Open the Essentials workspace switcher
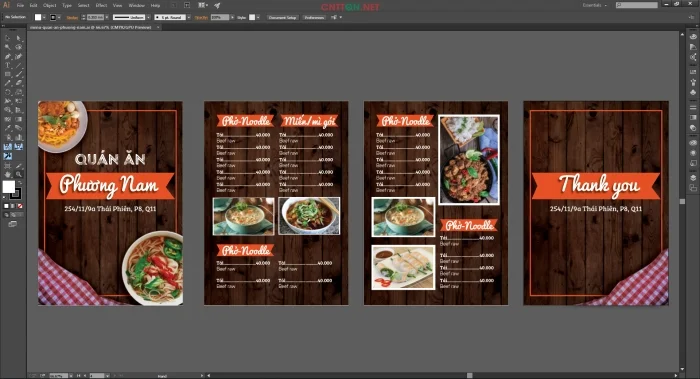Screen dimensions: 700x379 click(595, 5)
